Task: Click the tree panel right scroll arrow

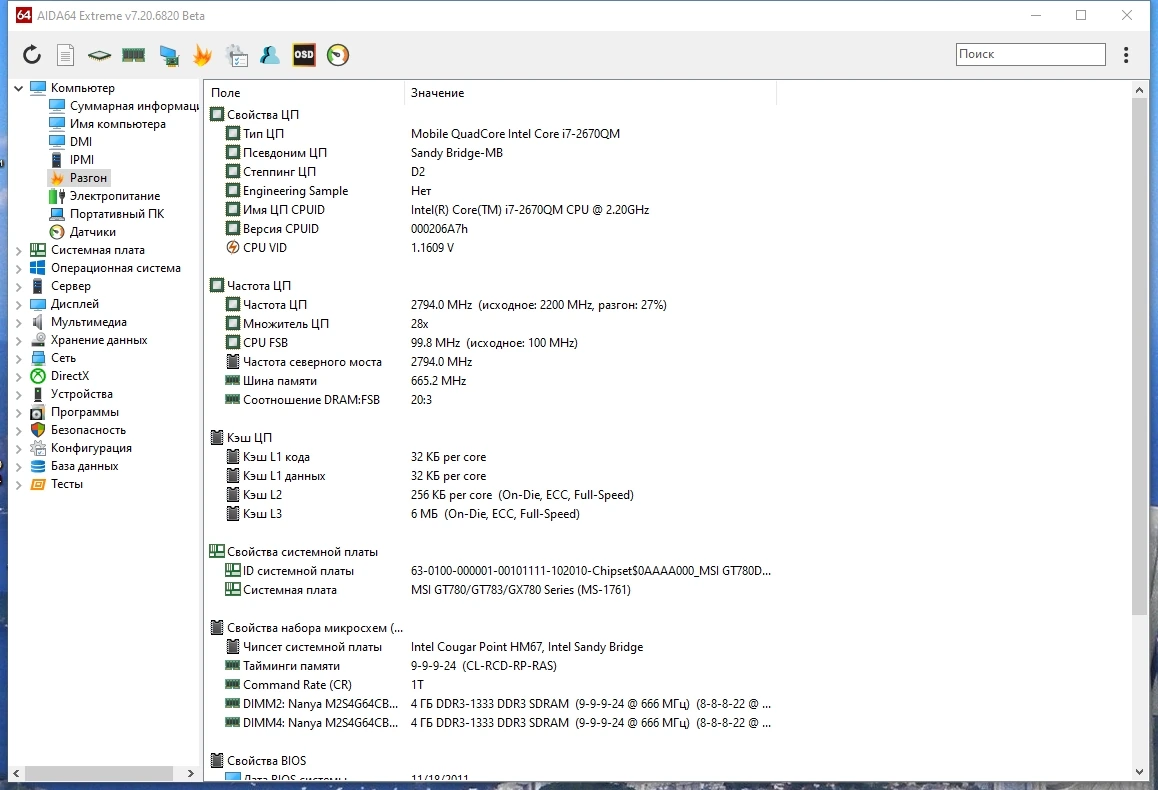Action: point(191,774)
